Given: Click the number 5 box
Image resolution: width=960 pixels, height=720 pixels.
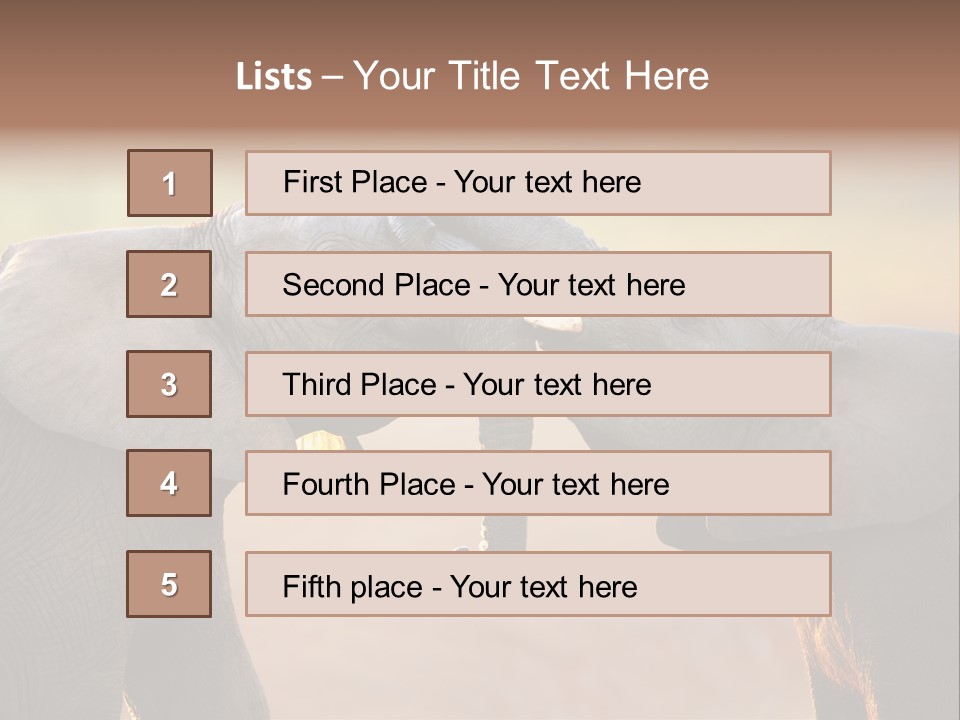Looking at the screenshot, I should (169, 584).
